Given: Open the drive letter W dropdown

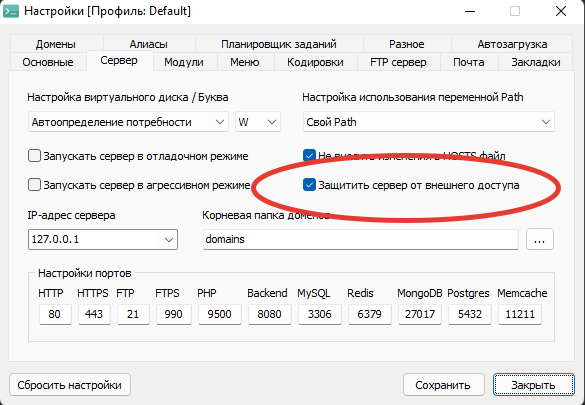Looking at the screenshot, I should pyautogui.click(x=258, y=122).
